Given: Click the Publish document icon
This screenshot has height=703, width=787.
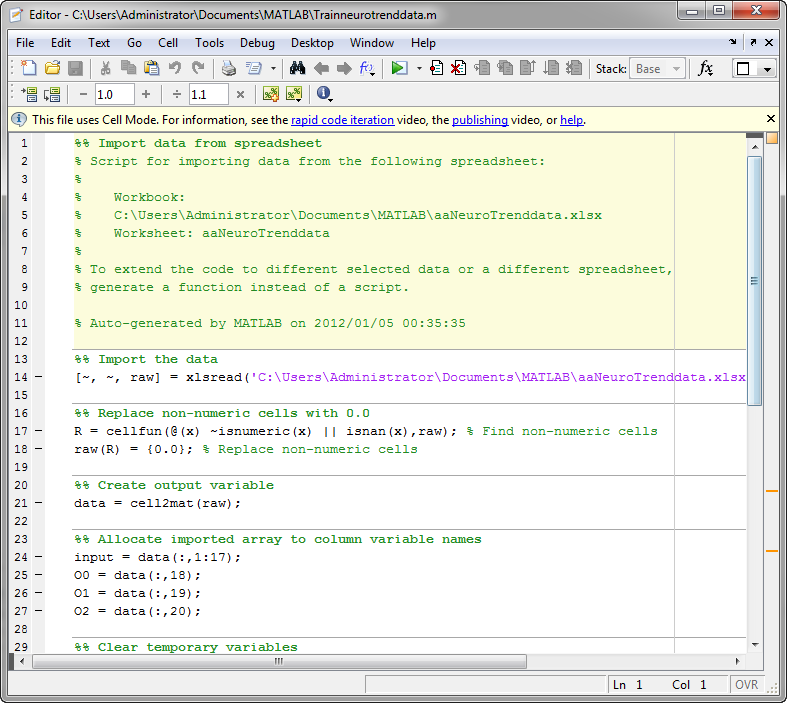Looking at the screenshot, I should click(x=254, y=68).
